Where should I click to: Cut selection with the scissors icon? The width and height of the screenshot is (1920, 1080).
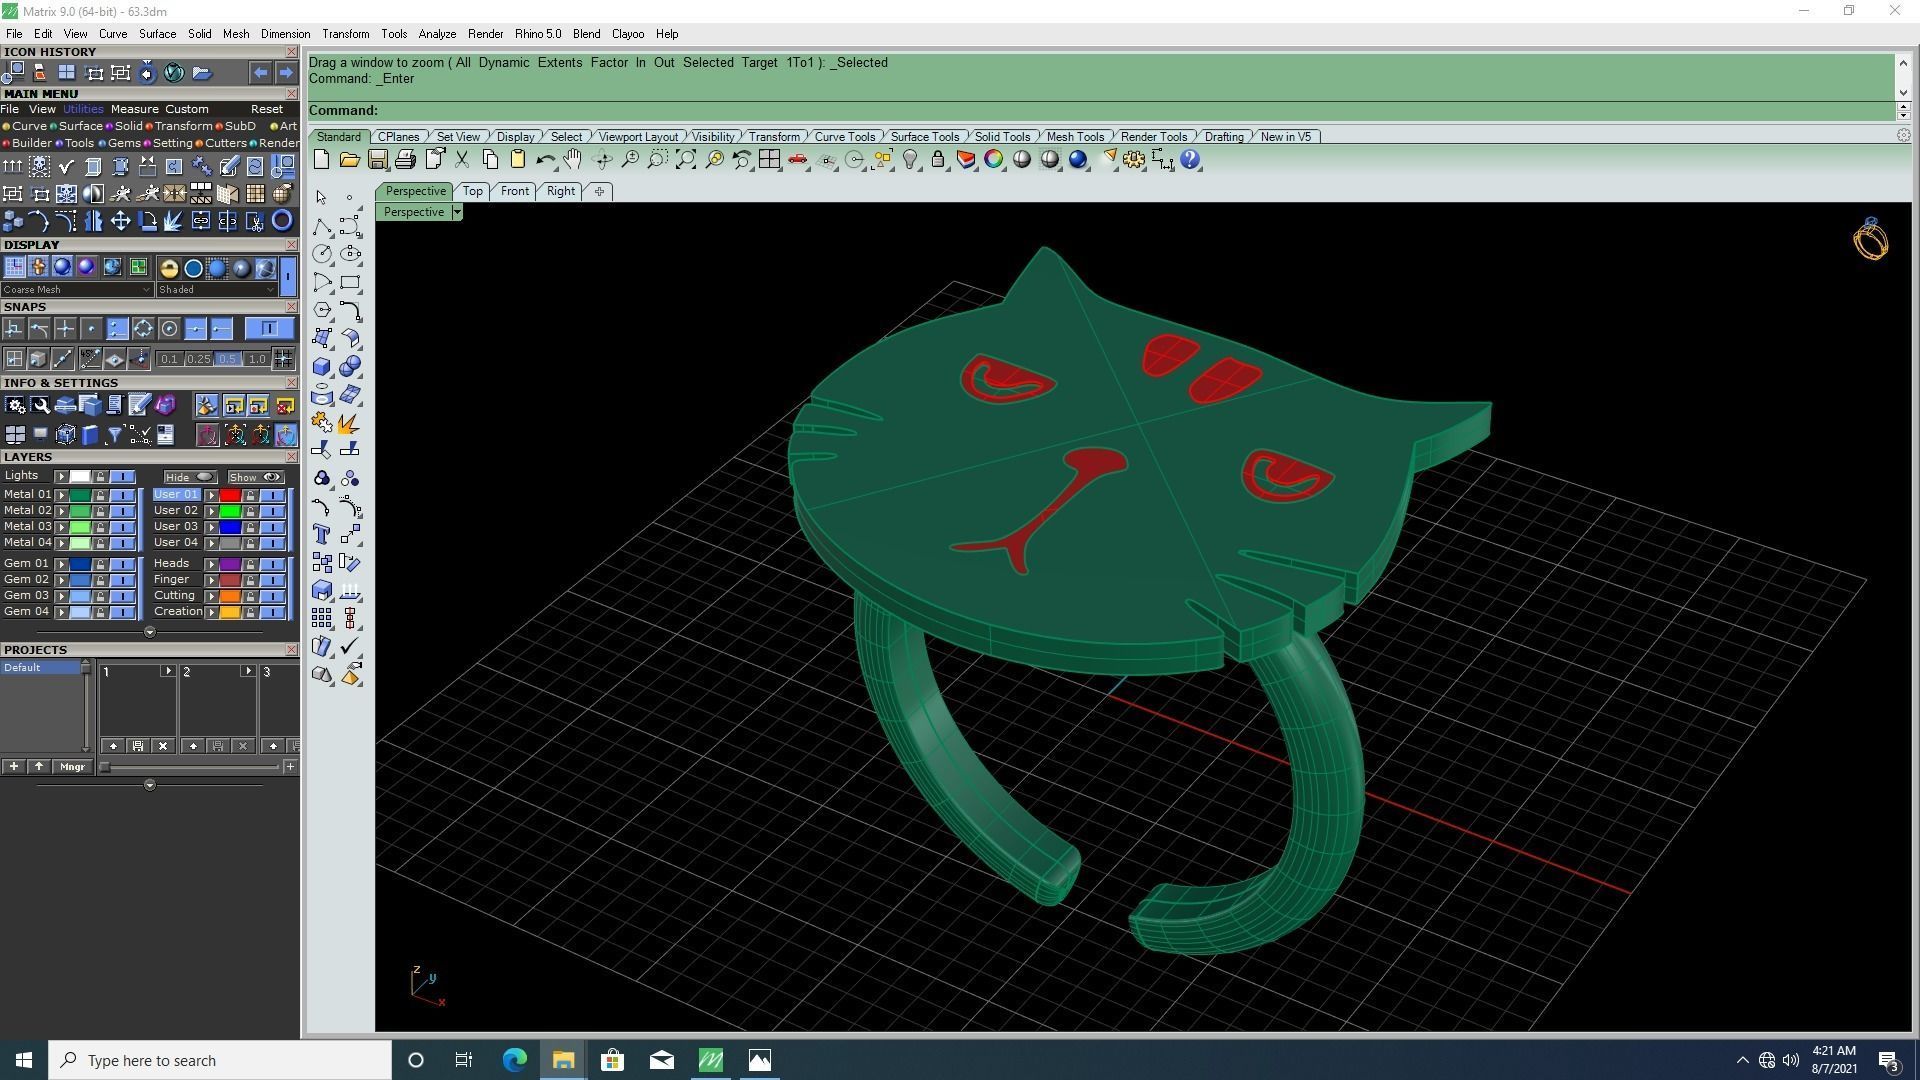[462, 160]
